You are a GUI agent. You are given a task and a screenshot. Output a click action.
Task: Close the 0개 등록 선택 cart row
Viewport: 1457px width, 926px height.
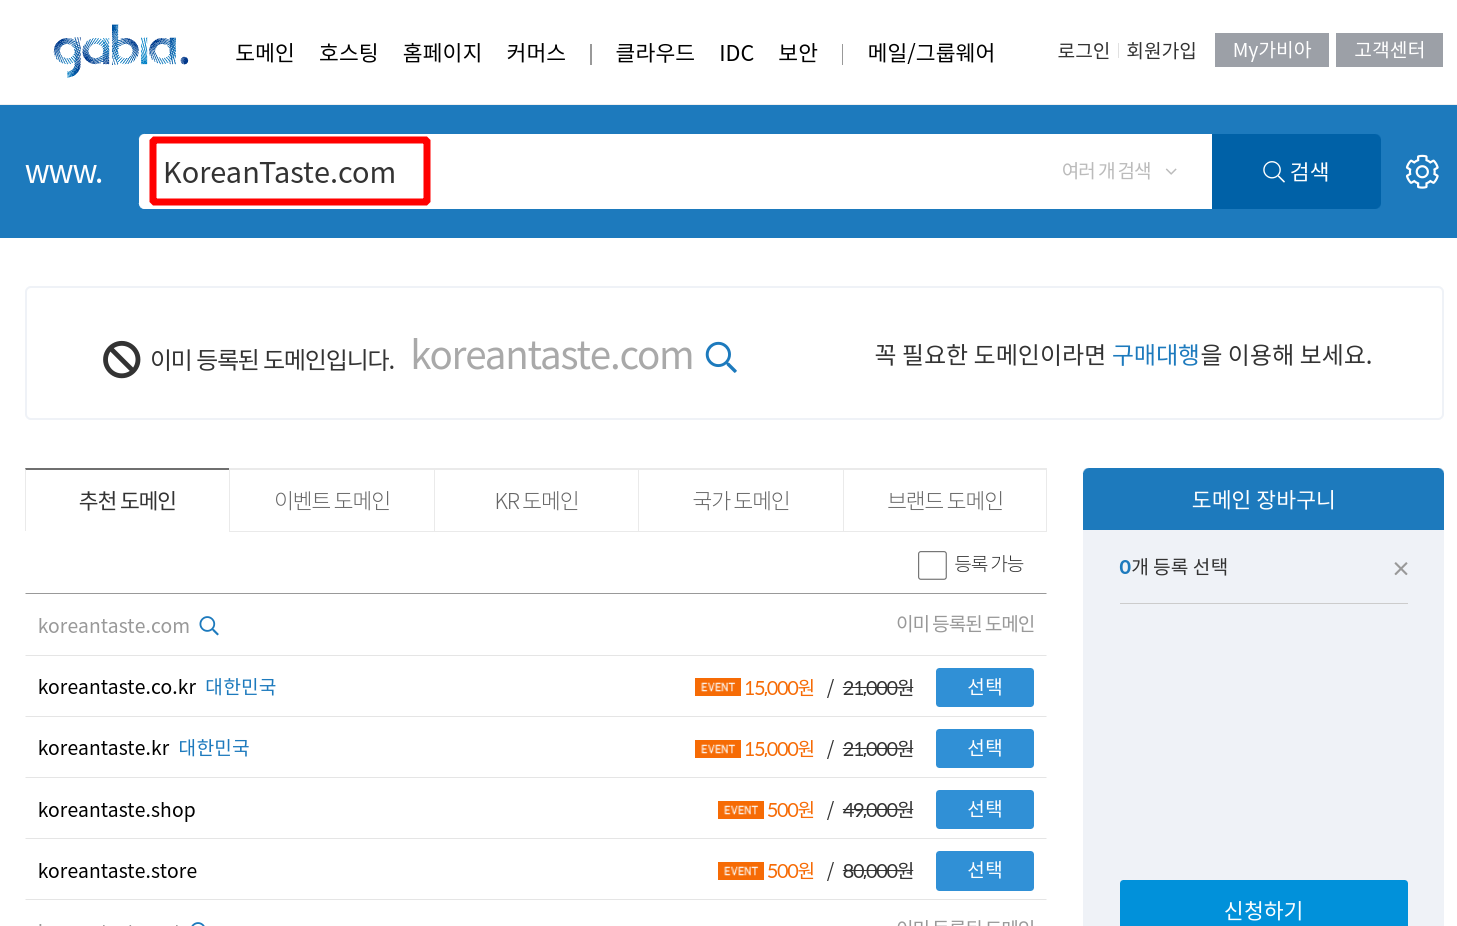[1401, 569]
